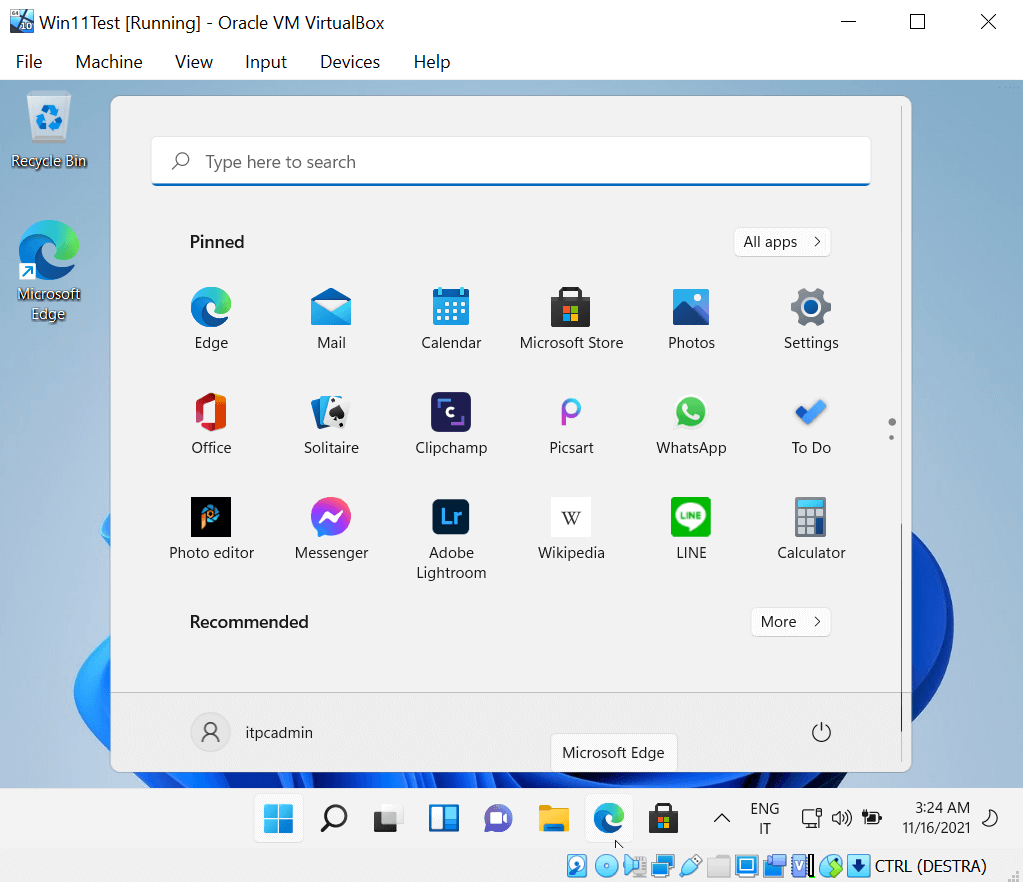Expand All apps list
This screenshot has width=1023, height=882.
(x=782, y=242)
